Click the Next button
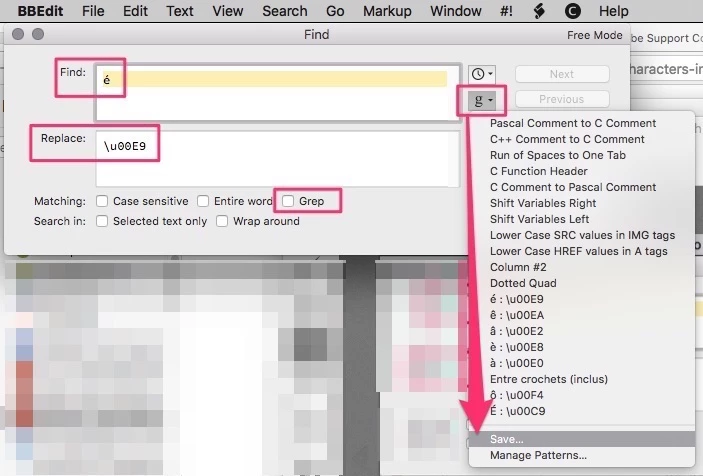Viewport: 703px width, 476px height. (562, 74)
